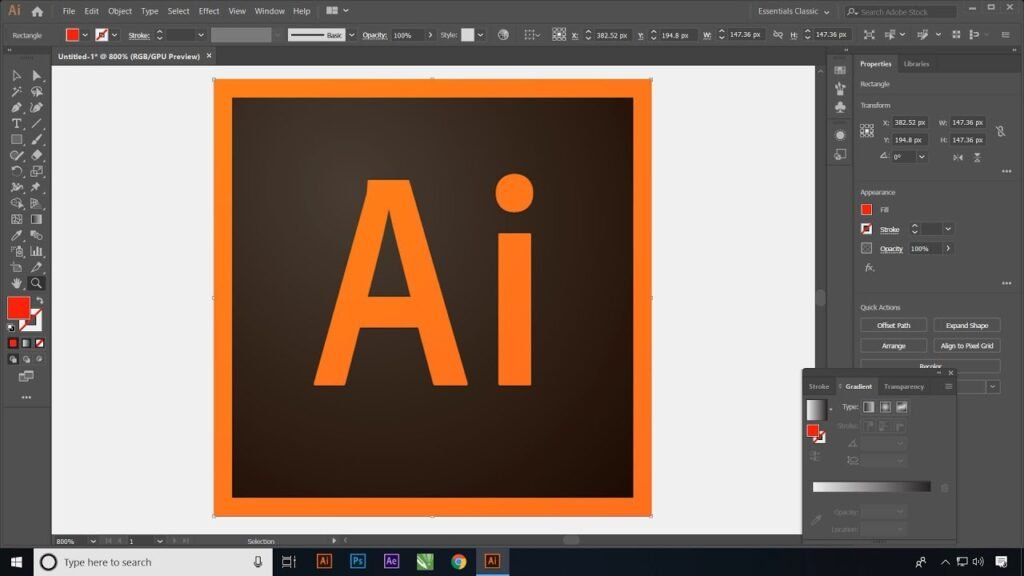Select the Scale tool
This screenshot has width=1024, height=576.
(x=37, y=171)
